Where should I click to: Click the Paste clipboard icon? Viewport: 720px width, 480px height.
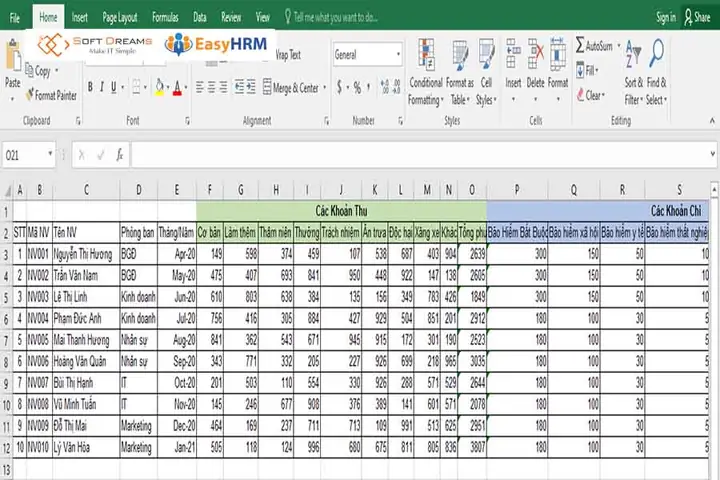pyautogui.click(x=12, y=58)
